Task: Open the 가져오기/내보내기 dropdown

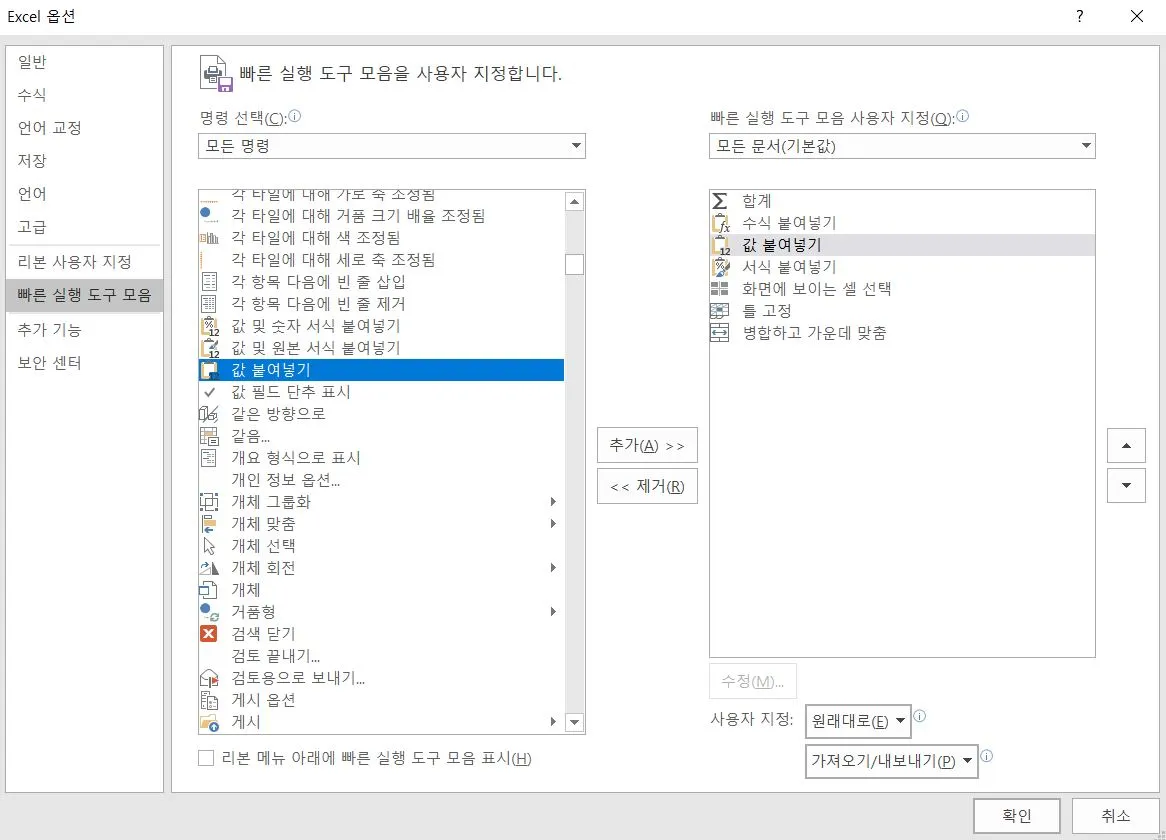Action: coord(890,761)
